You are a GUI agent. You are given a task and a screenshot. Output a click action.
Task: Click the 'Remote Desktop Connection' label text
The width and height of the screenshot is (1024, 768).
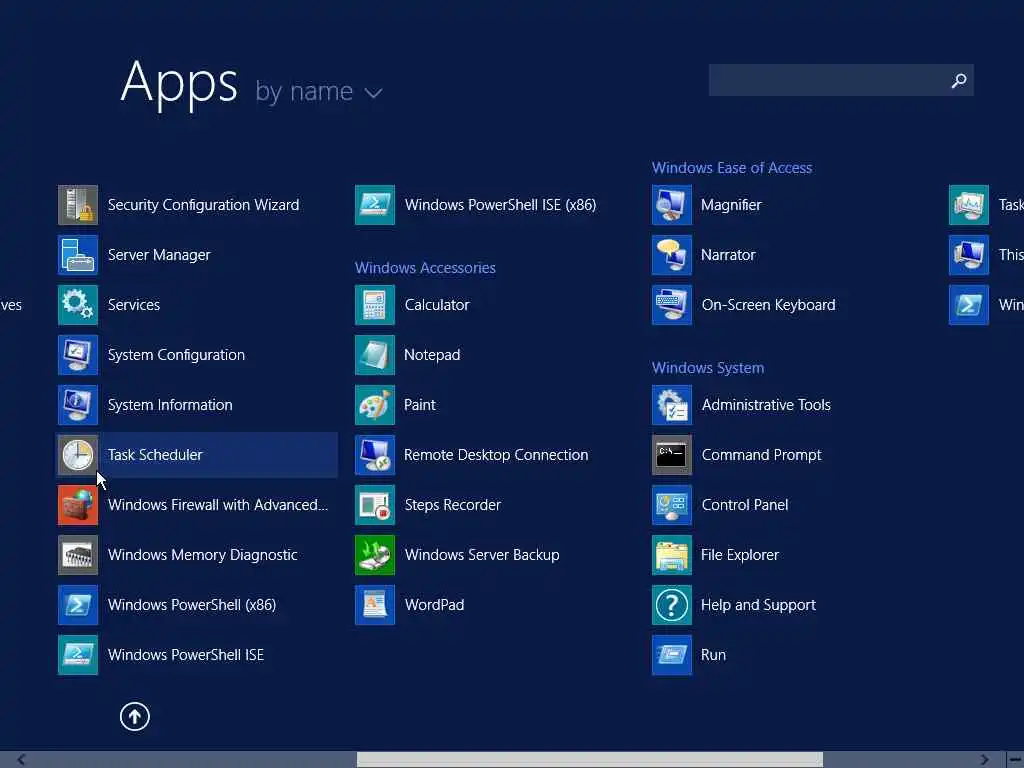[496, 455]
